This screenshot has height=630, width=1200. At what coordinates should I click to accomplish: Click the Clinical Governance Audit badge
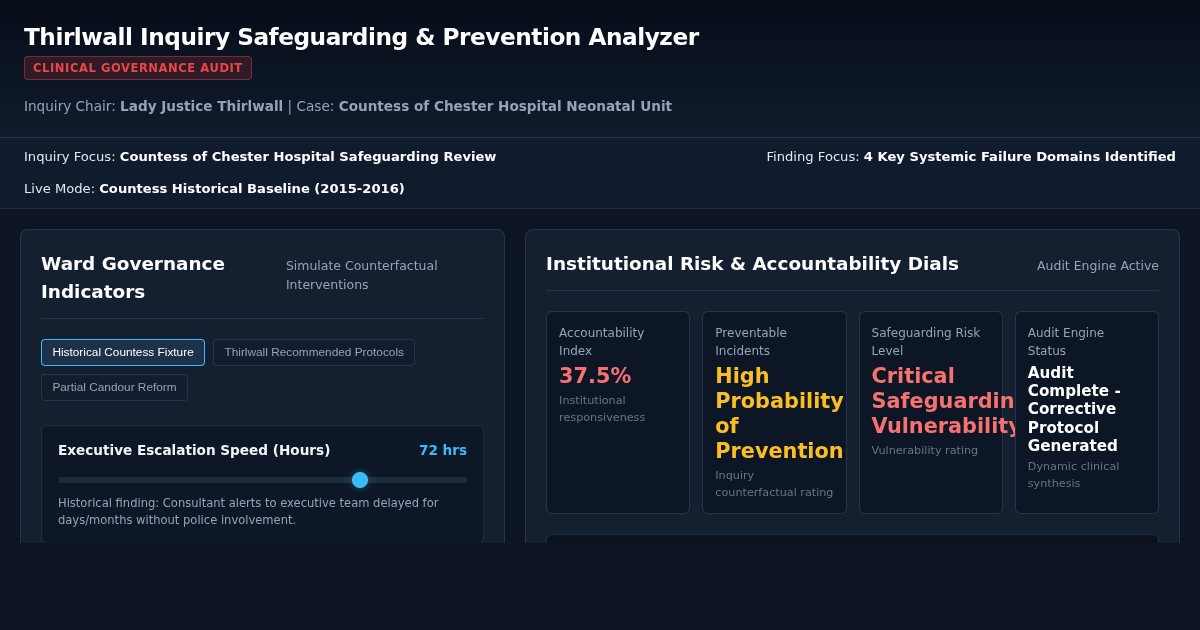[138, 68]
